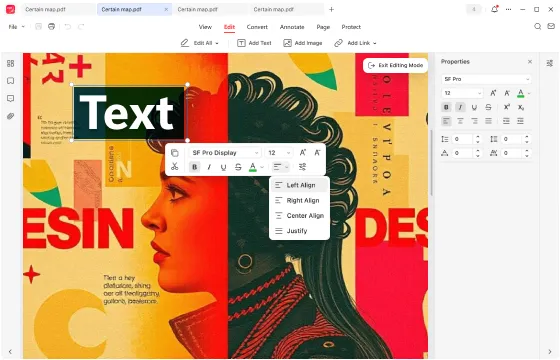Image resolution: width=560 pixels, height=360 pixels.
Task: Choose Center Align from alignment menu
Action: [299, 216]
